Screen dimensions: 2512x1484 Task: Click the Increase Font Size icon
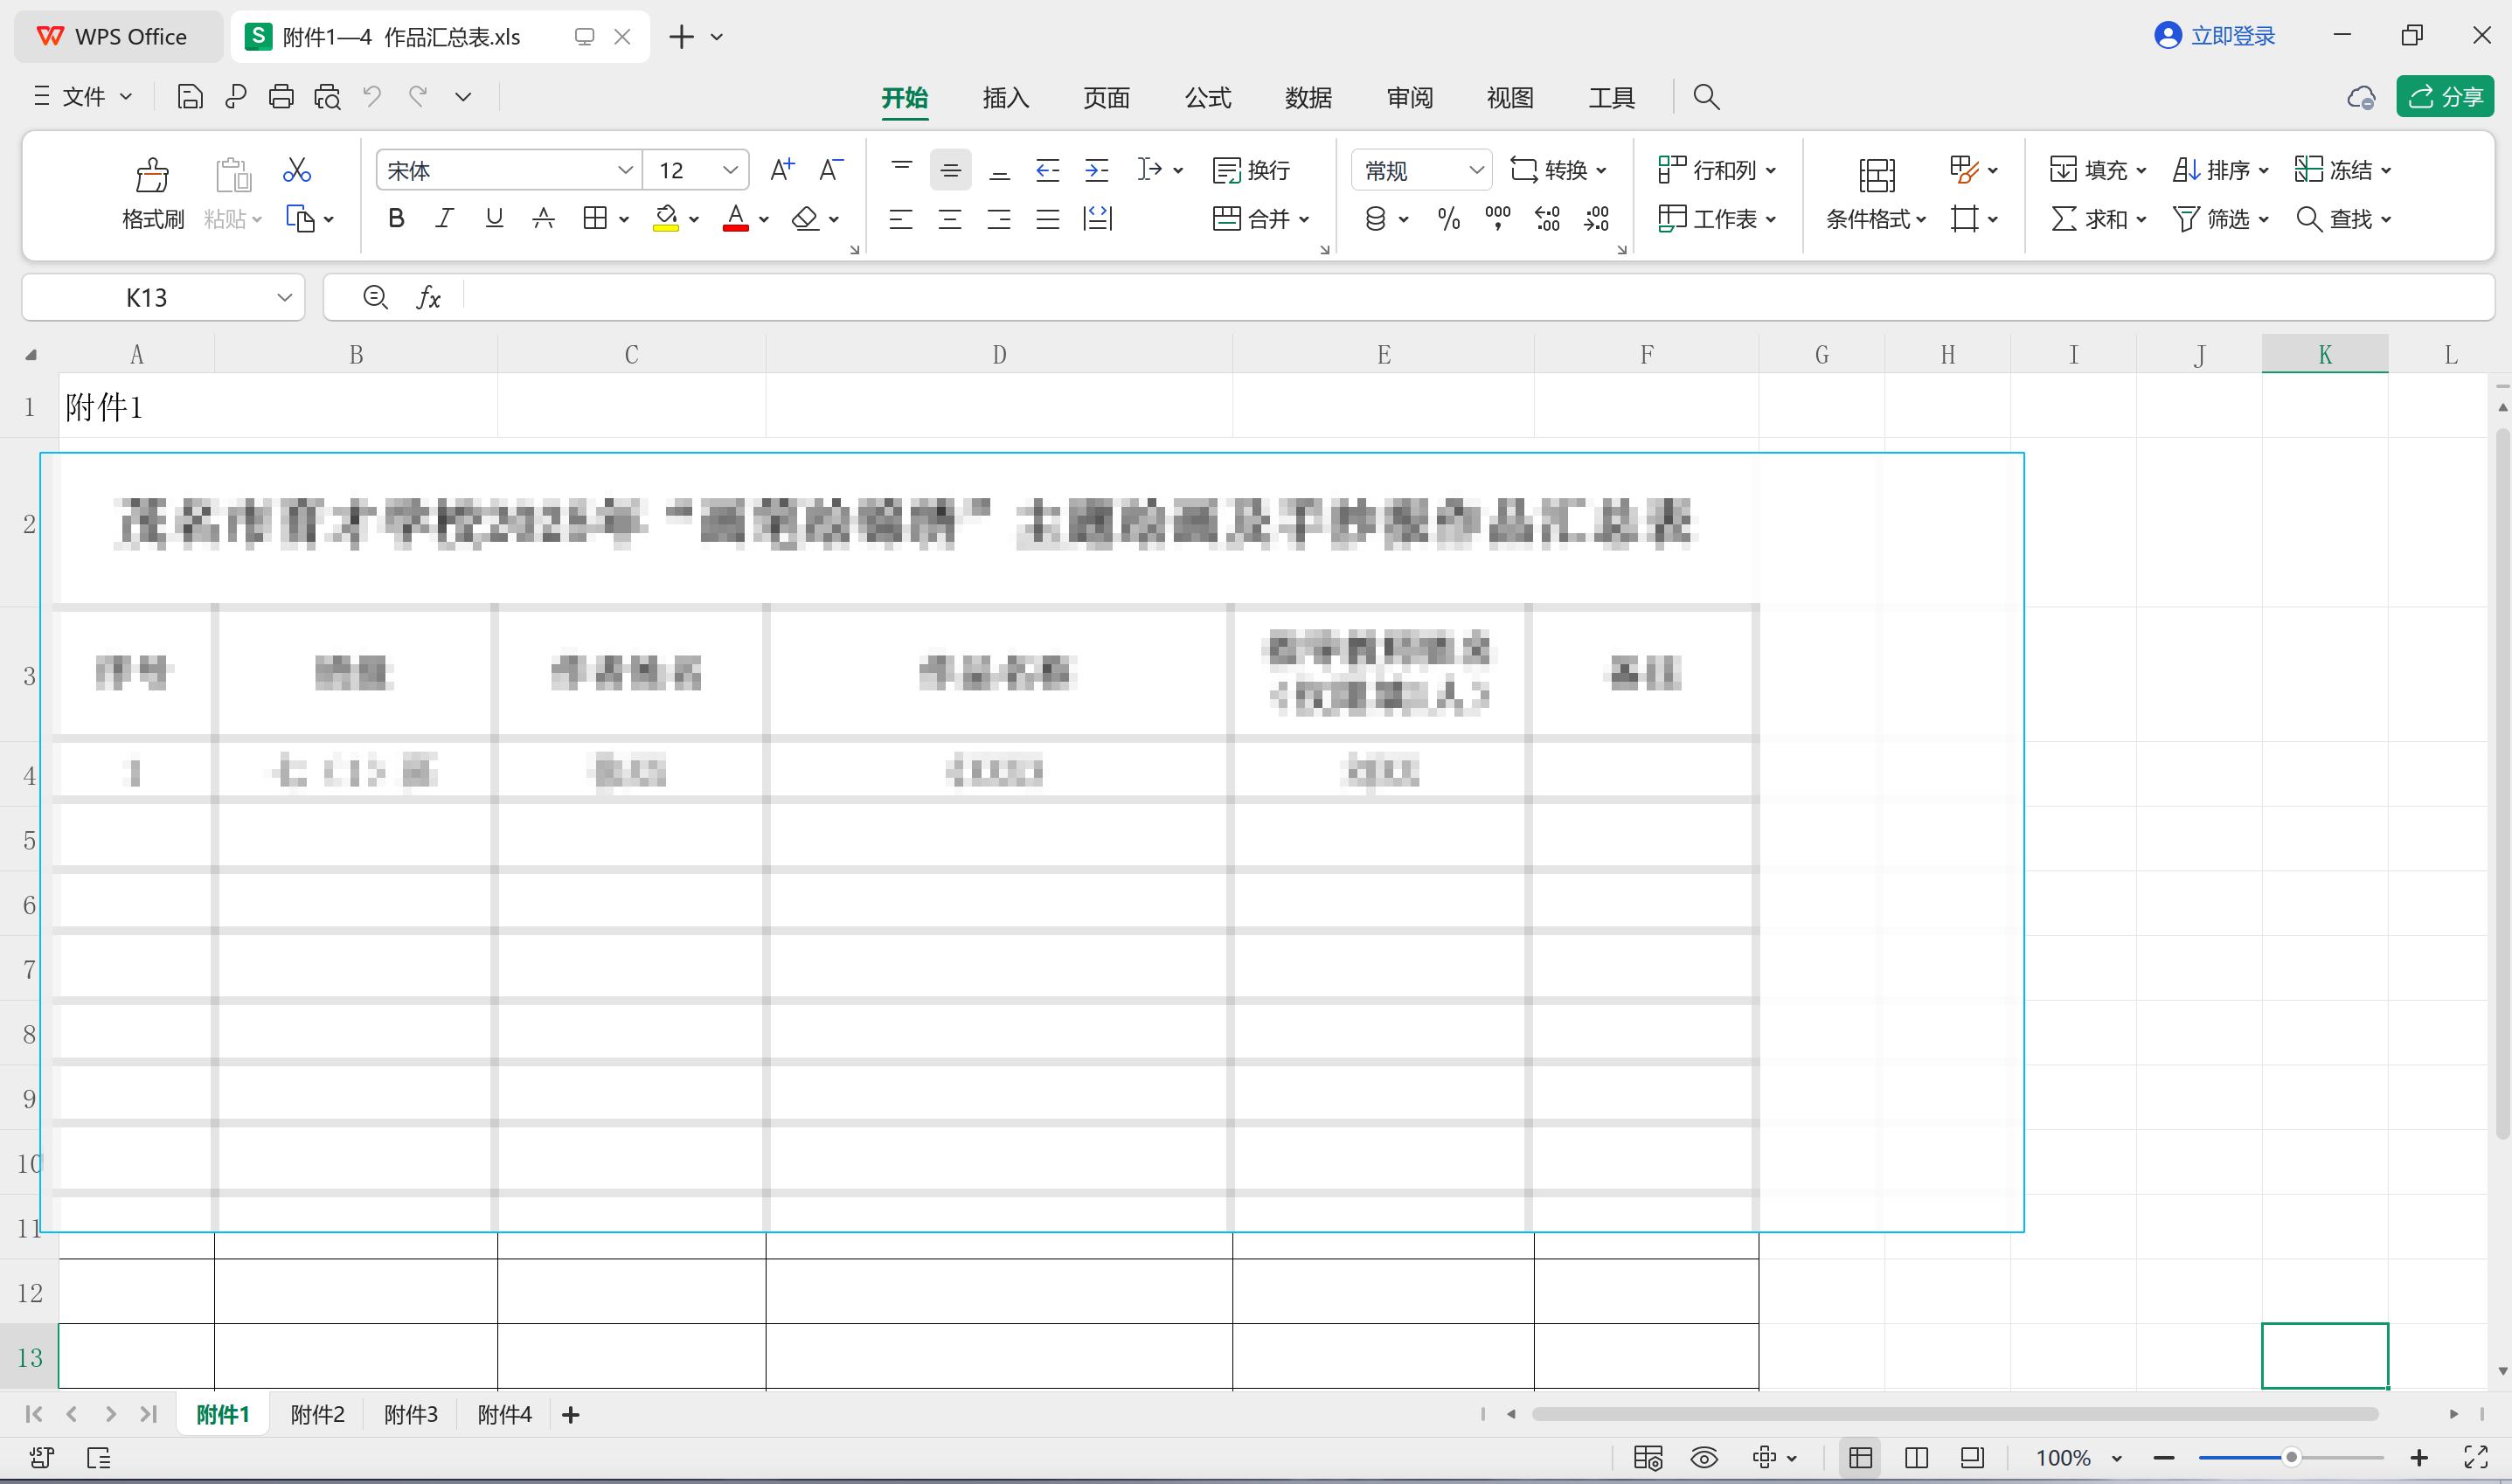click(x=782, y=169)
